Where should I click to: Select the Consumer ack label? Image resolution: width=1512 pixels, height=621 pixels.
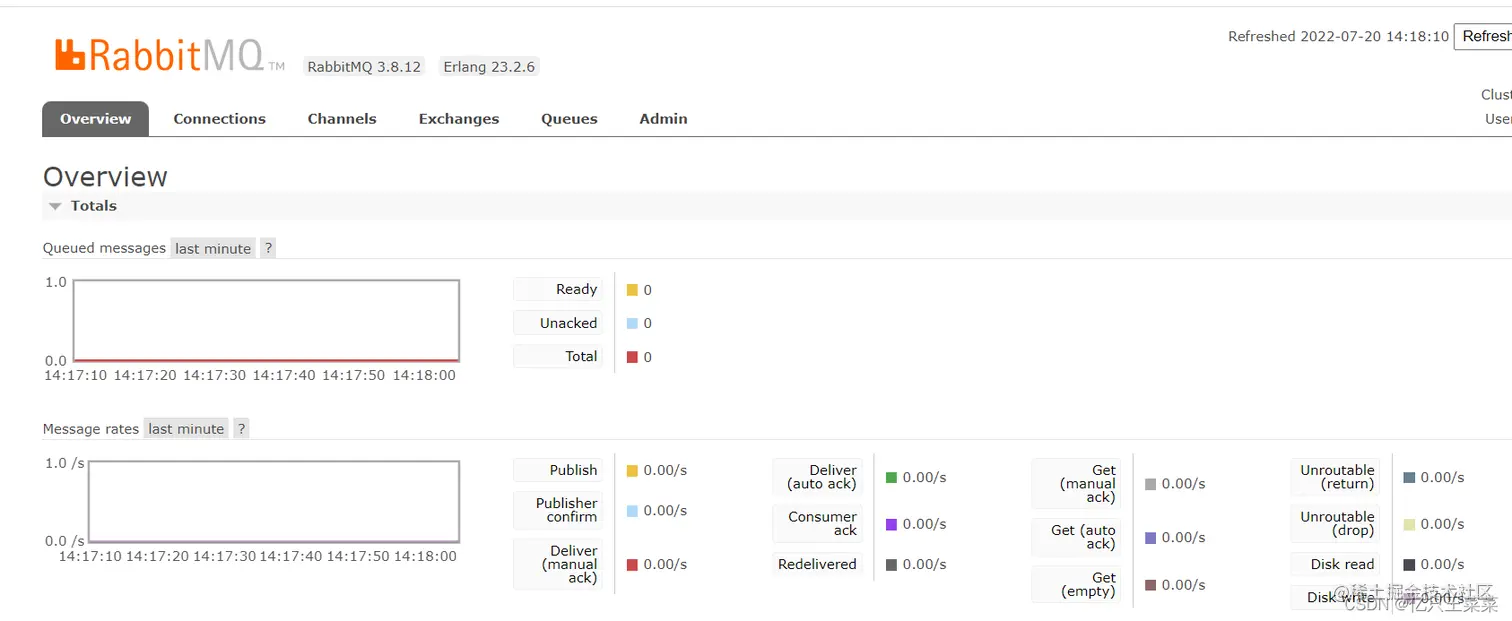tap(817, 524)
